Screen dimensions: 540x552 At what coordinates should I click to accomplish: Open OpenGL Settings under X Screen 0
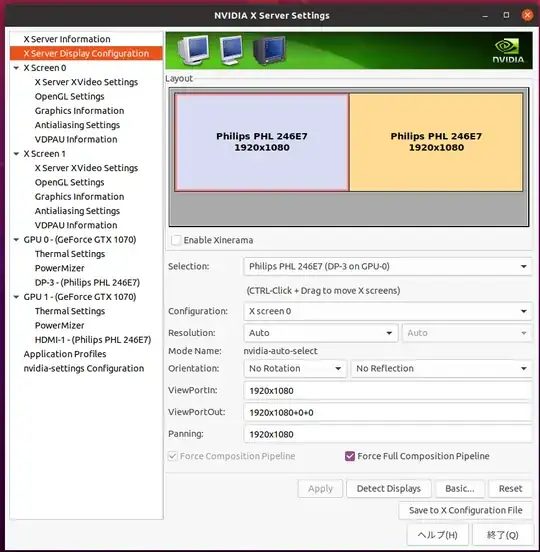pyautogui.click(x=69, y=96)
